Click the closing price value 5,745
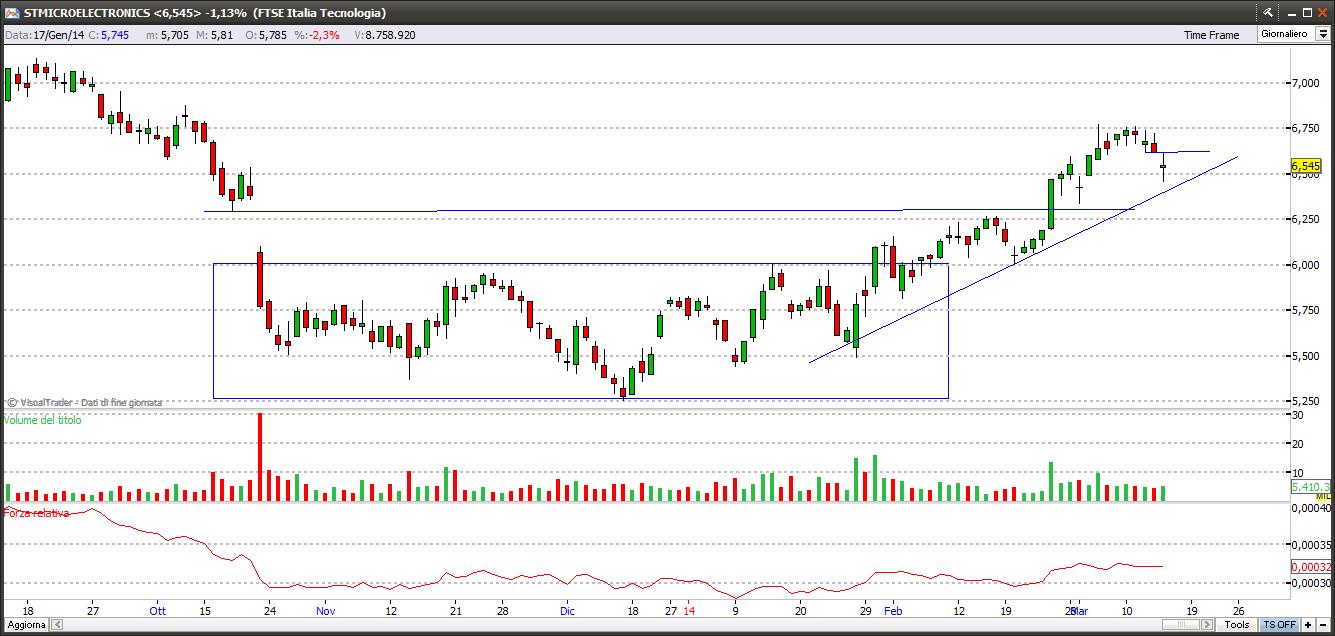Viewport: 1335px width, 636px height. click(x=116, y=34)
